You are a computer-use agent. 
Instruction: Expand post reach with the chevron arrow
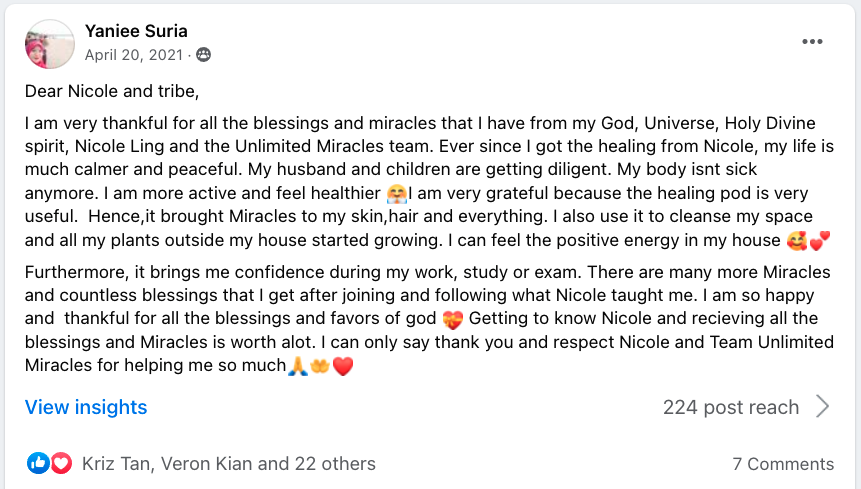[x=823, y=406]
